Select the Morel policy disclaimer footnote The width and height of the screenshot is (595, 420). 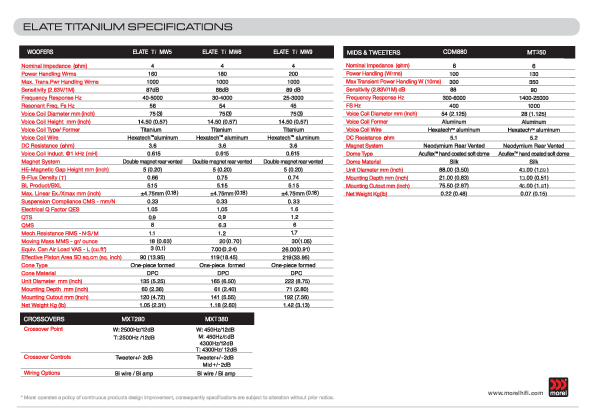coord(177,398)
